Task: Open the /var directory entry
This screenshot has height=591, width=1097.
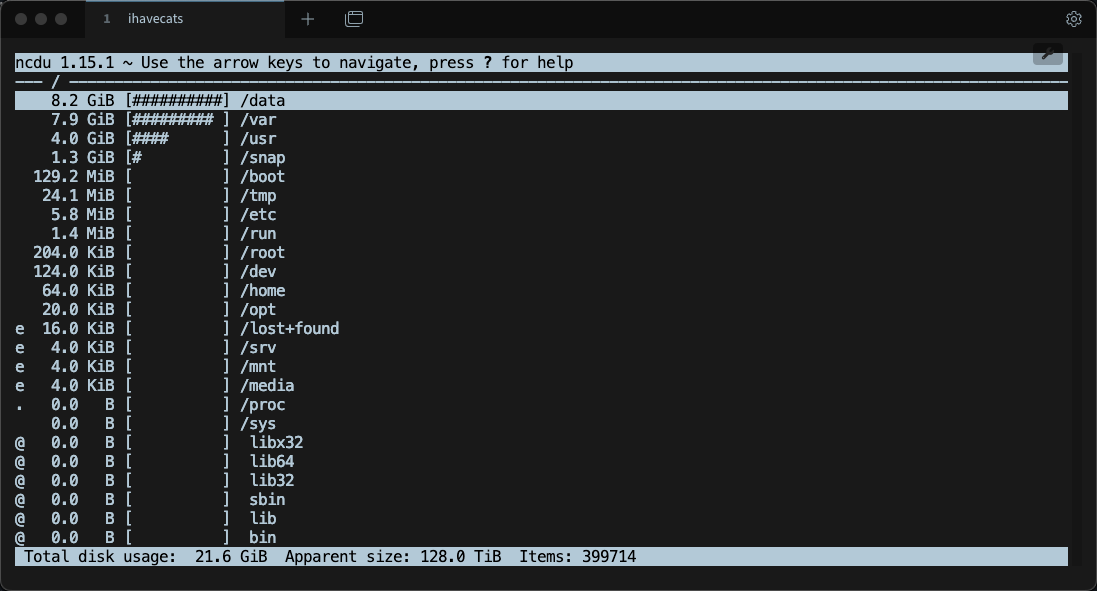Action: [260, 119]
